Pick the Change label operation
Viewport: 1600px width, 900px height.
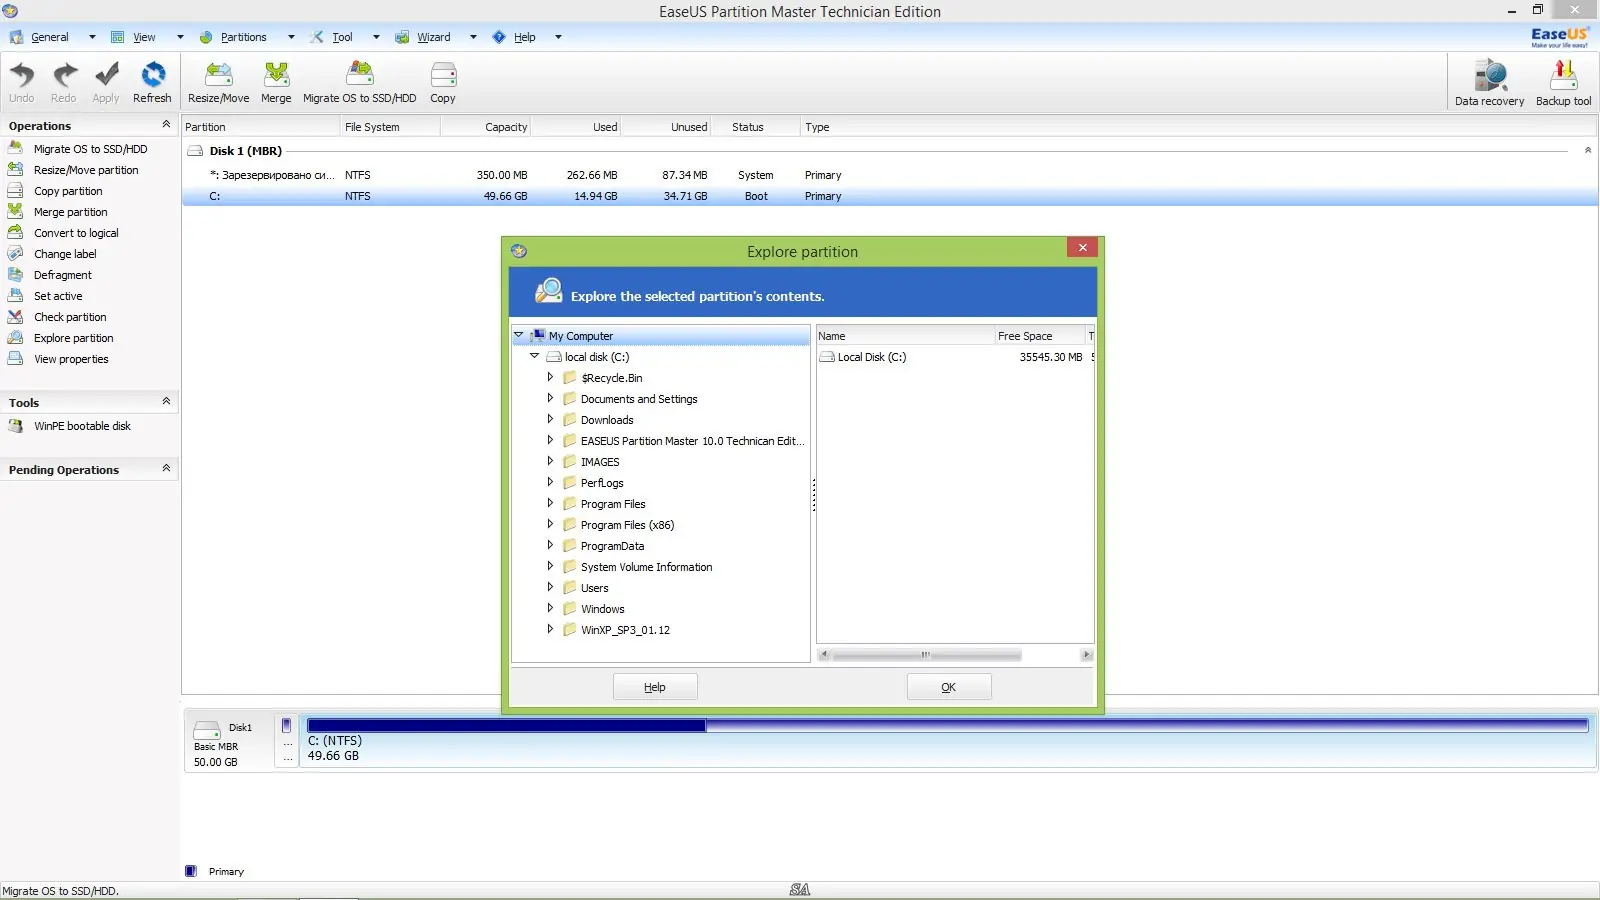click(65, 254)
